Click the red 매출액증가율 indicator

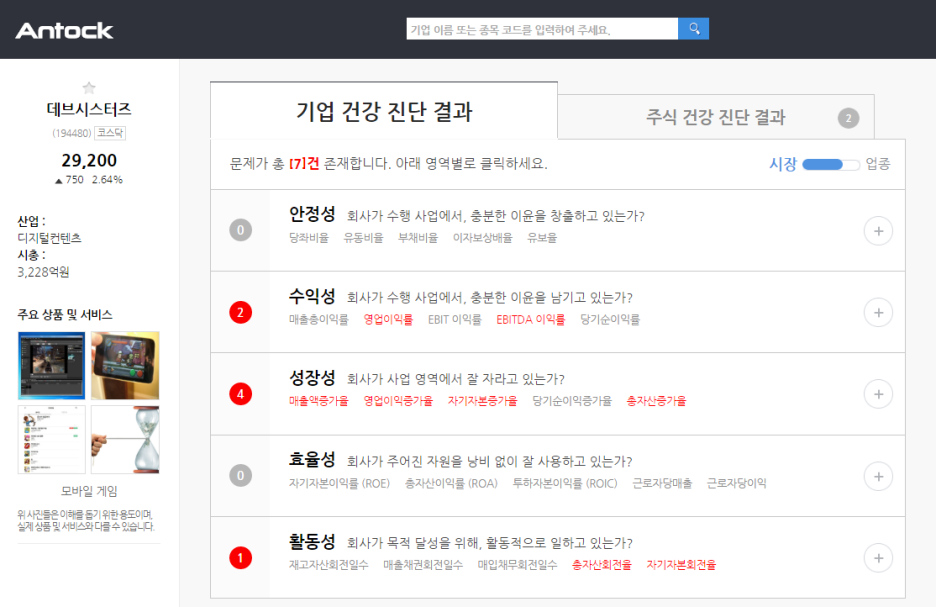point(319,401)
